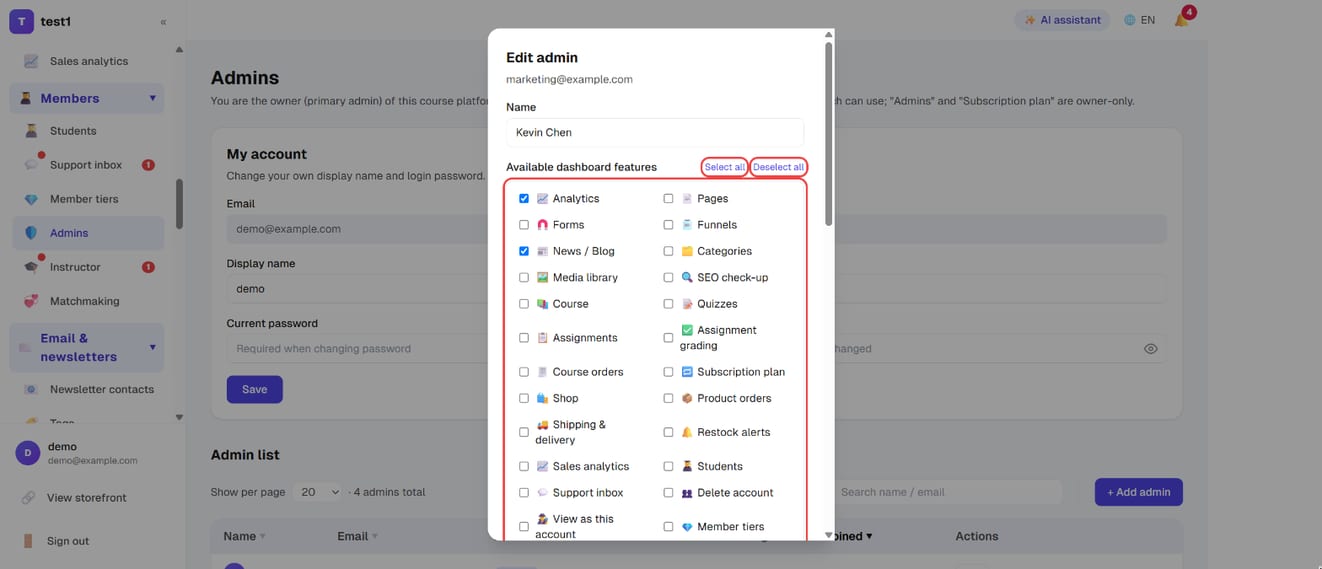Click the Sign out door icon

click(28, 541)
